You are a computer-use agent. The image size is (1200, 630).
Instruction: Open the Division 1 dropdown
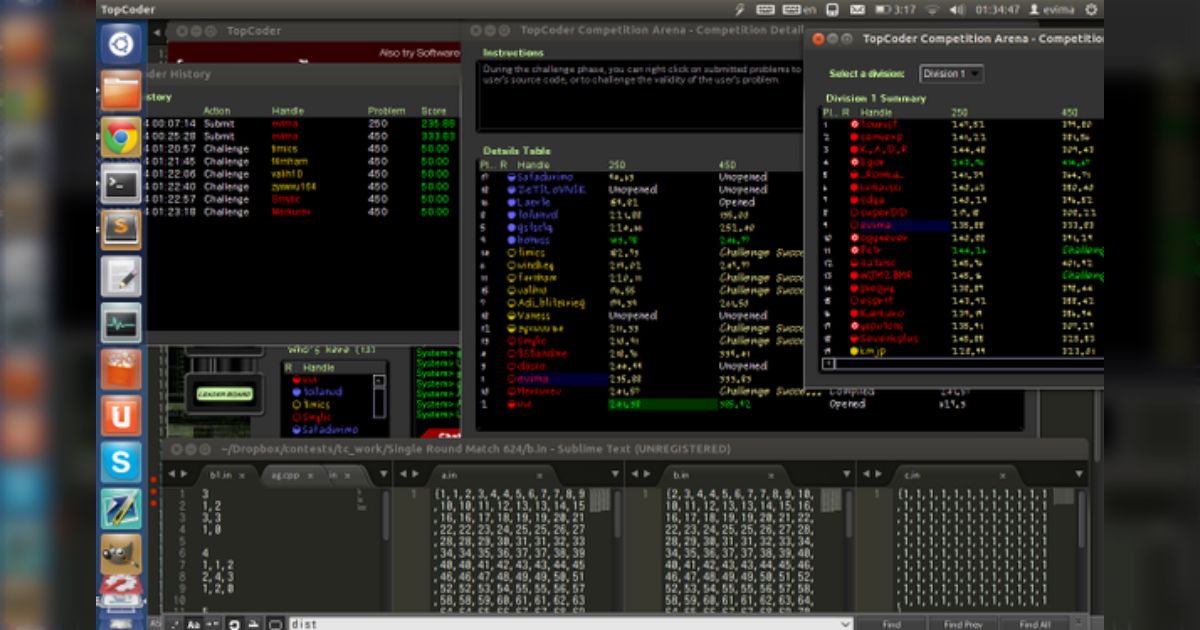pos(950,74)
